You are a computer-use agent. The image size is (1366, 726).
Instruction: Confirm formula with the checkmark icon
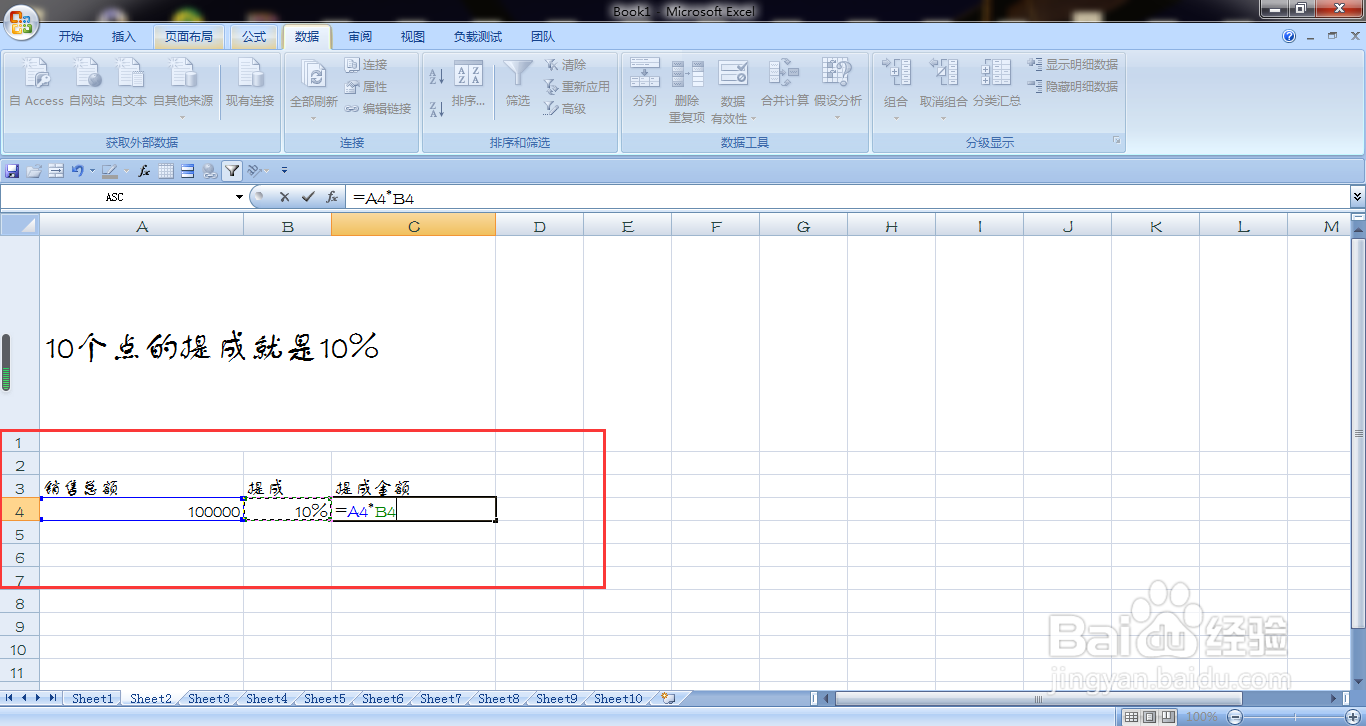coord(308,198)
